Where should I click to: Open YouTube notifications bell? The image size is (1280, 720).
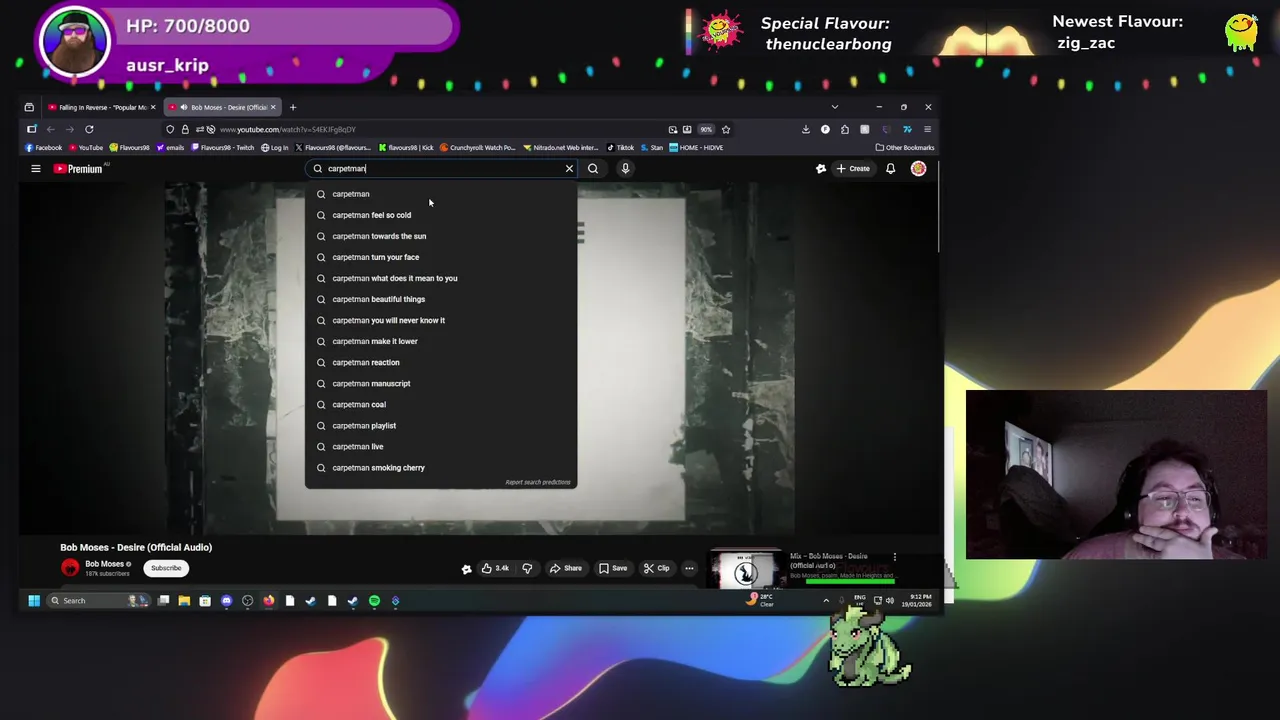pyautogui.click(x=890, y=169)
